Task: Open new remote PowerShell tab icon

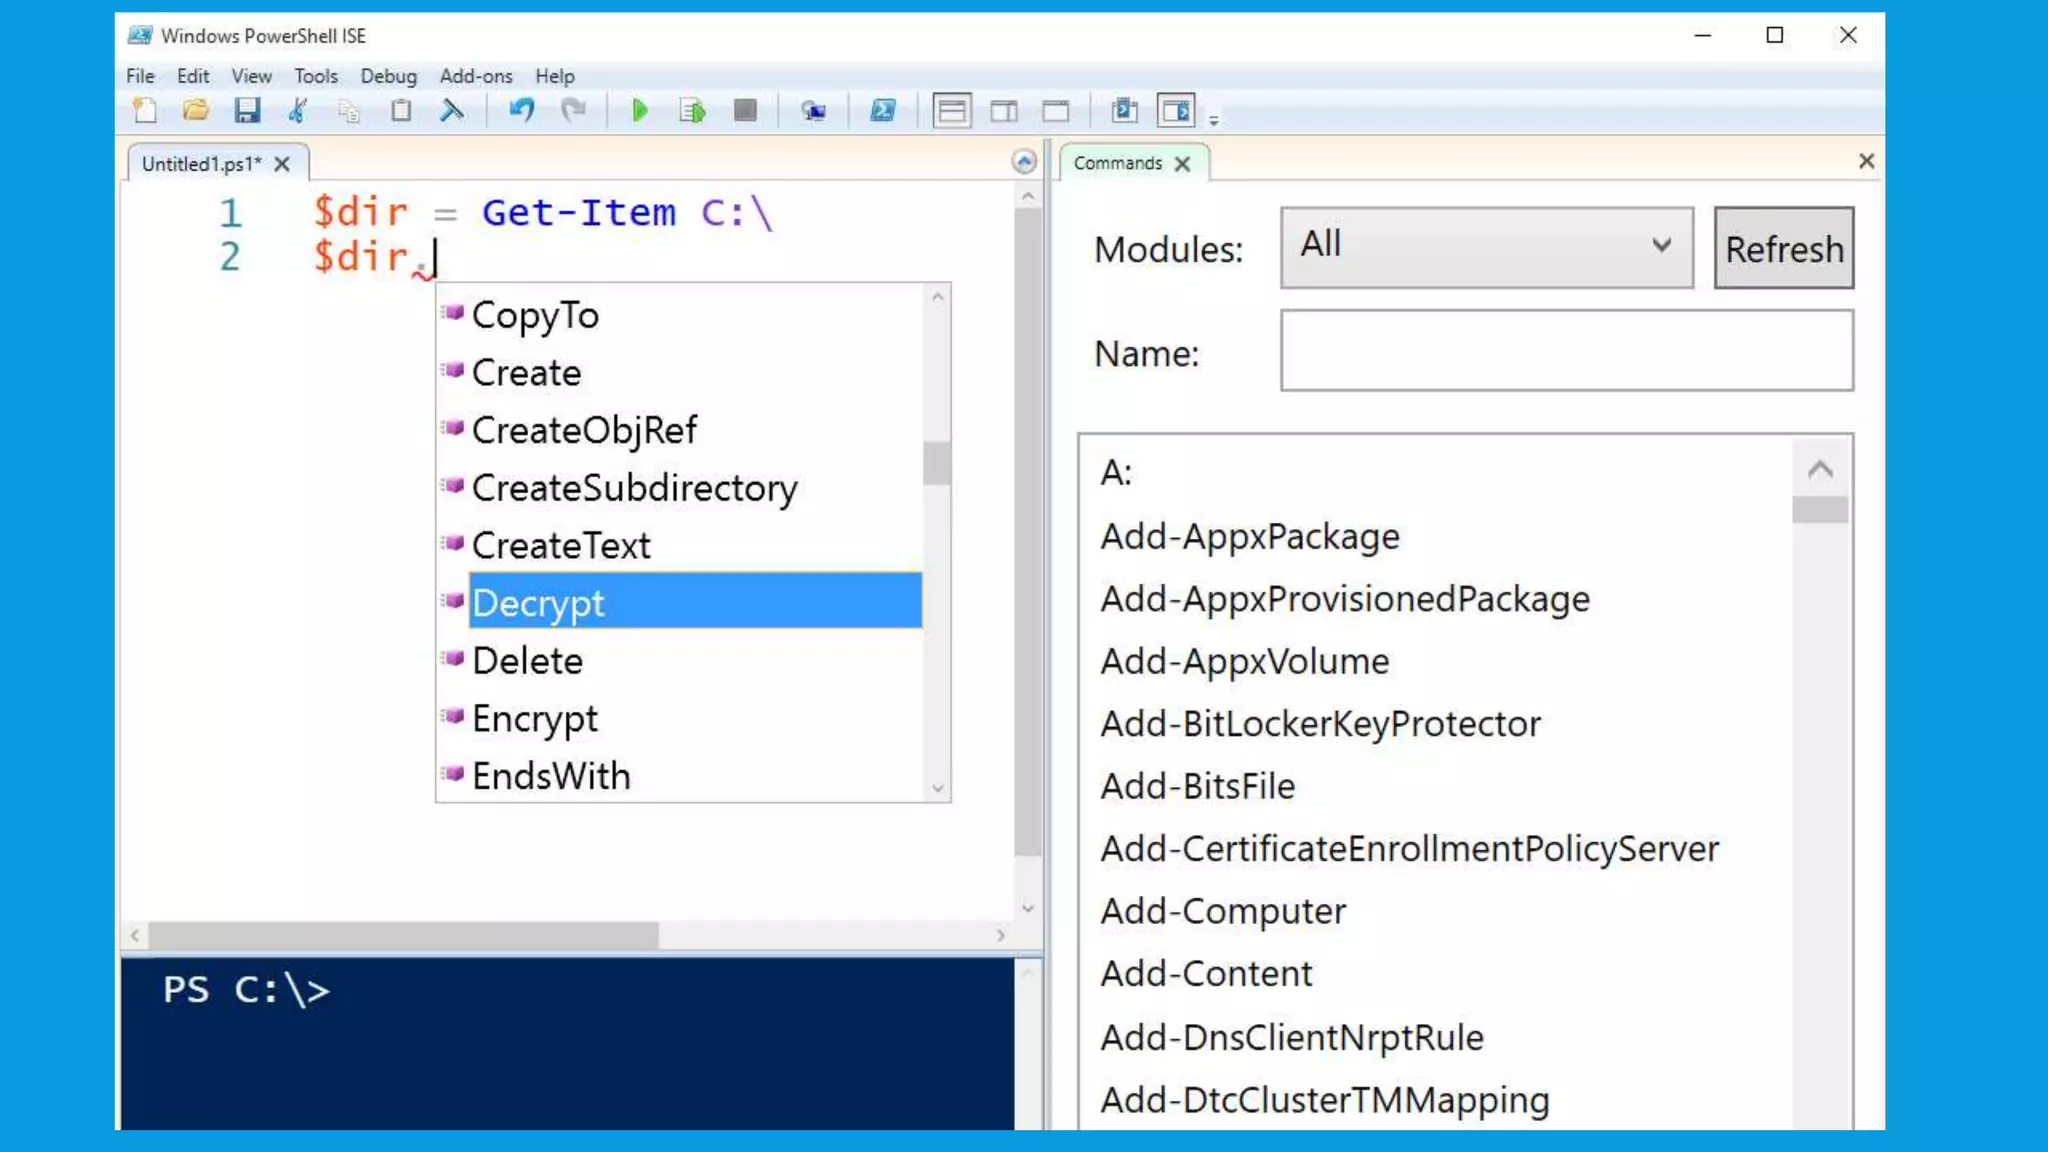Action: (814, 111)
